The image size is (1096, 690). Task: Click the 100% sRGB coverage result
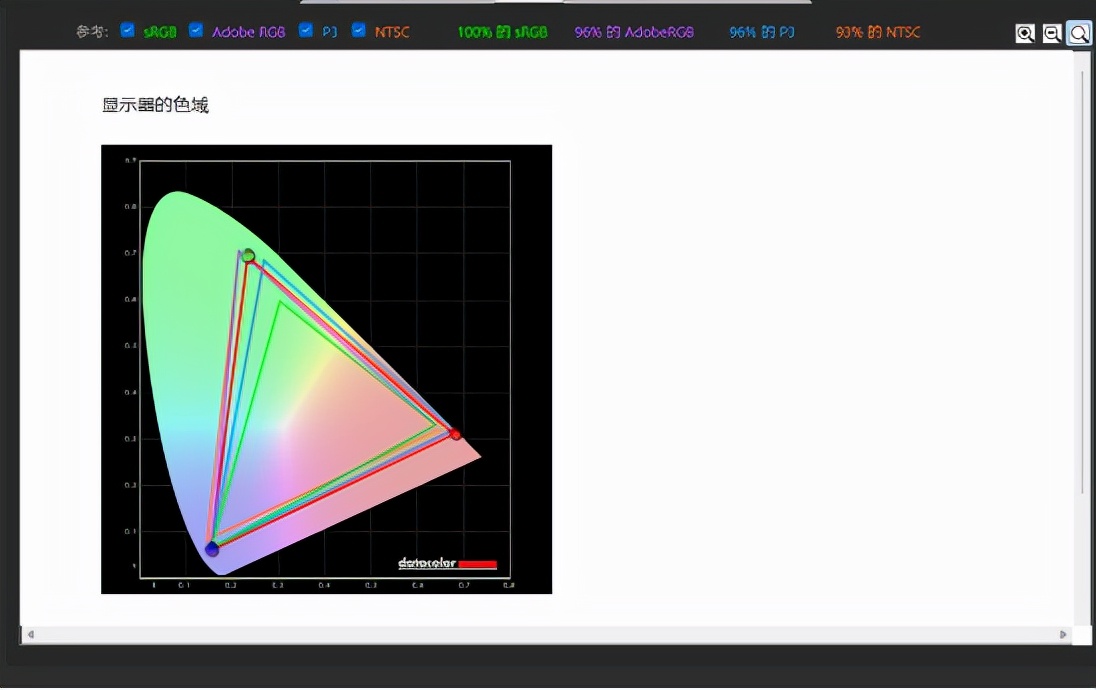pyautogui.click(x=502, y=32)
